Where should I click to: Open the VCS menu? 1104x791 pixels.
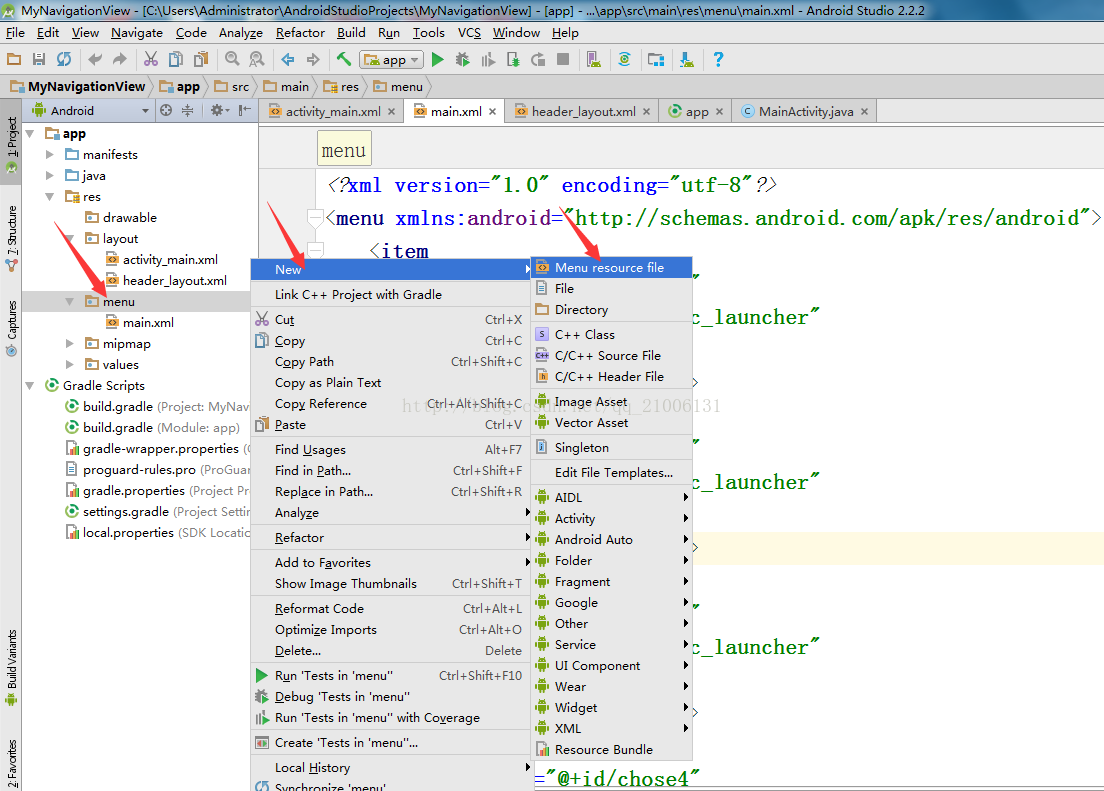point(469,32)
